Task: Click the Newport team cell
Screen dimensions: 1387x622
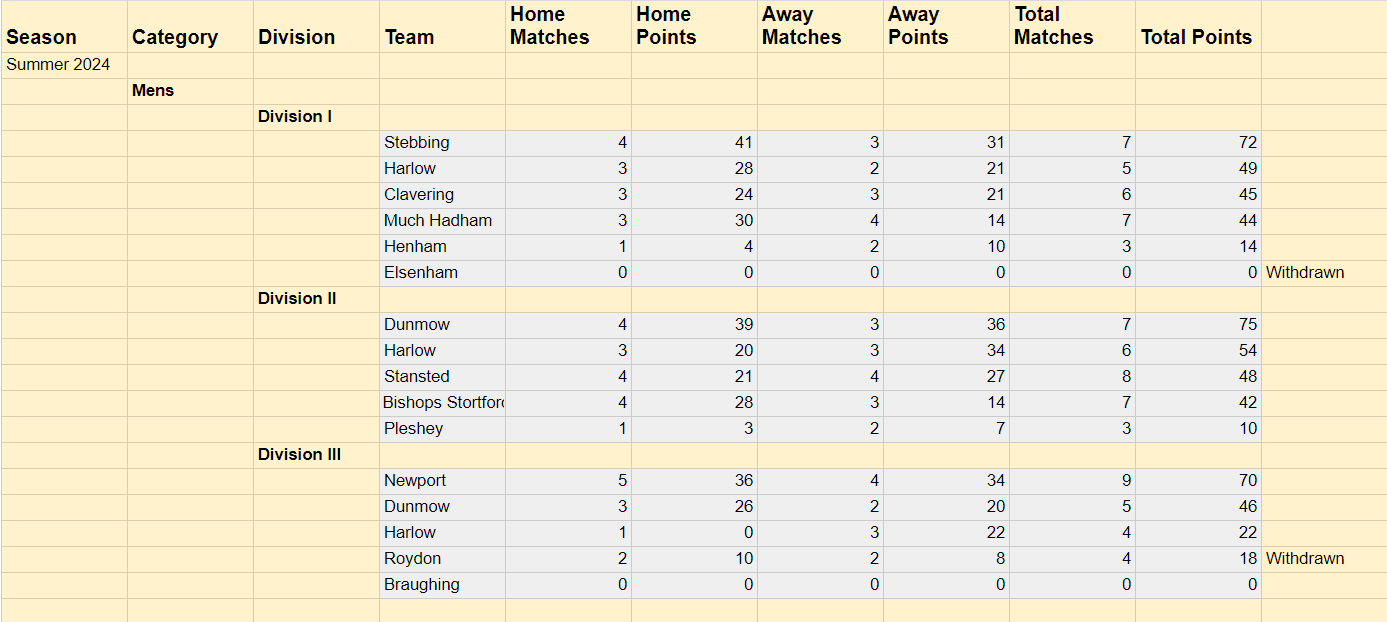Action: tap(442, 481)
